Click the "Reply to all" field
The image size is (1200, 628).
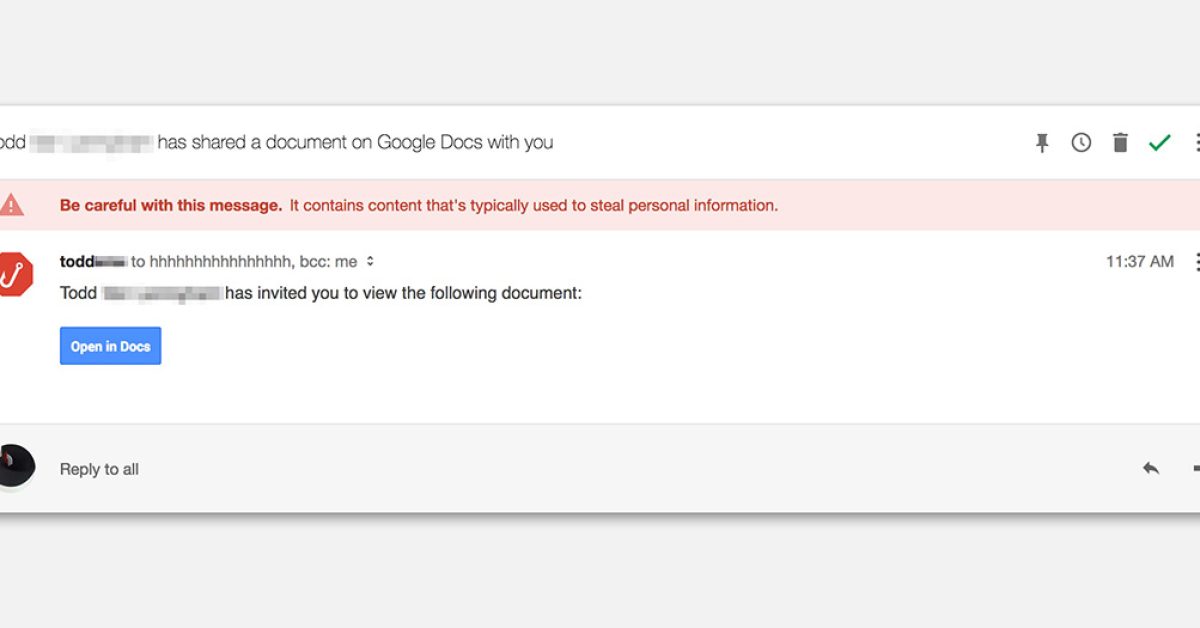[99, 469]
